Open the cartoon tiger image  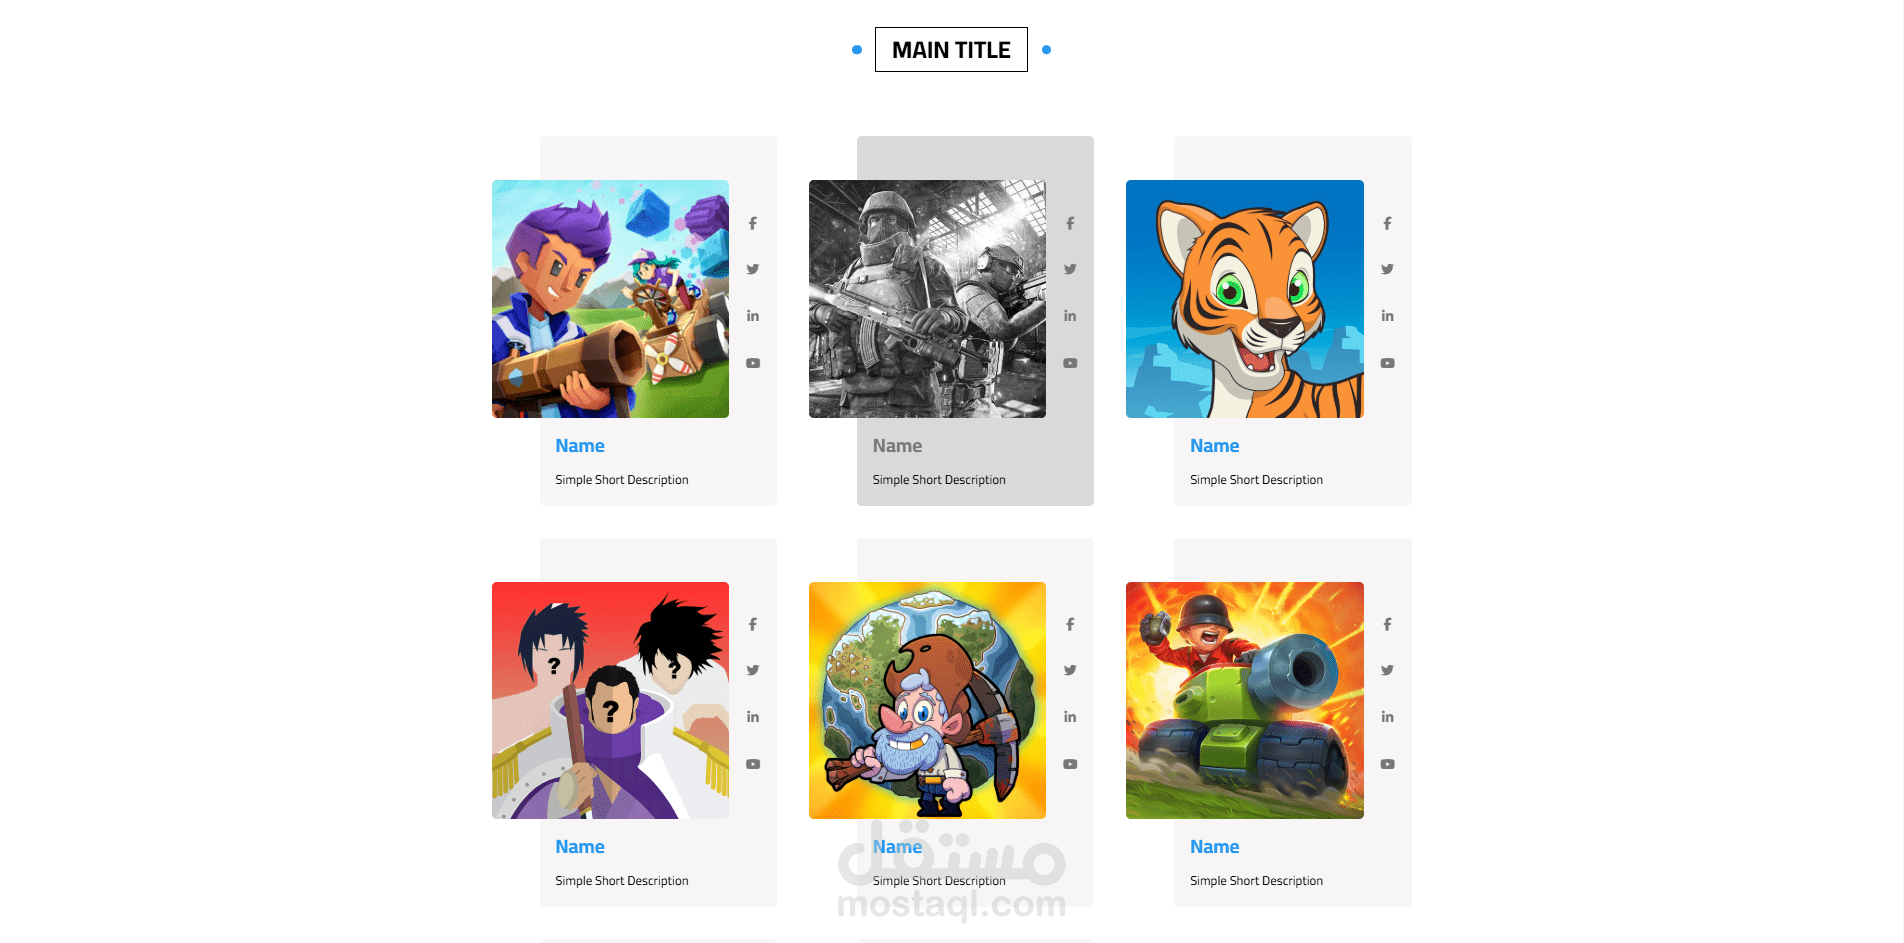pos(1245,299)
